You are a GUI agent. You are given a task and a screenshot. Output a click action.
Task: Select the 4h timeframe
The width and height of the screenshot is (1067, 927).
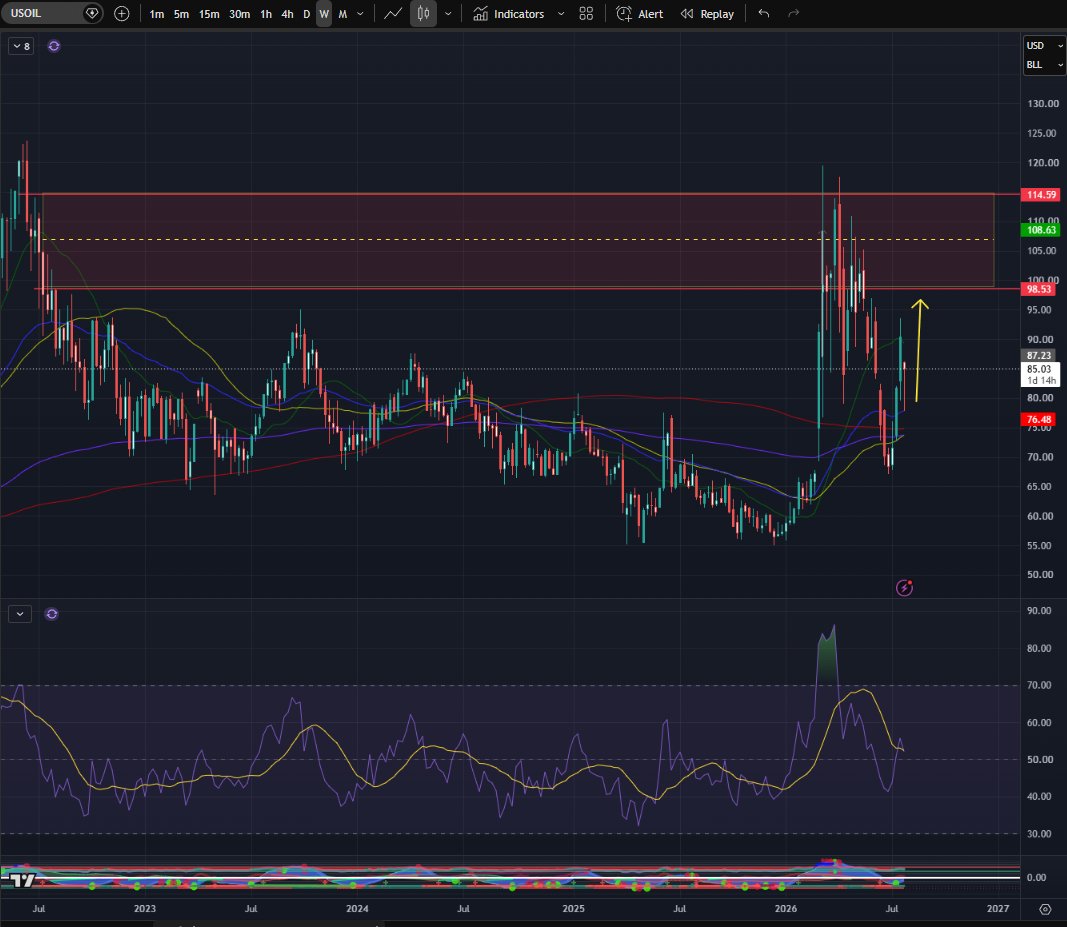point(287,14)
